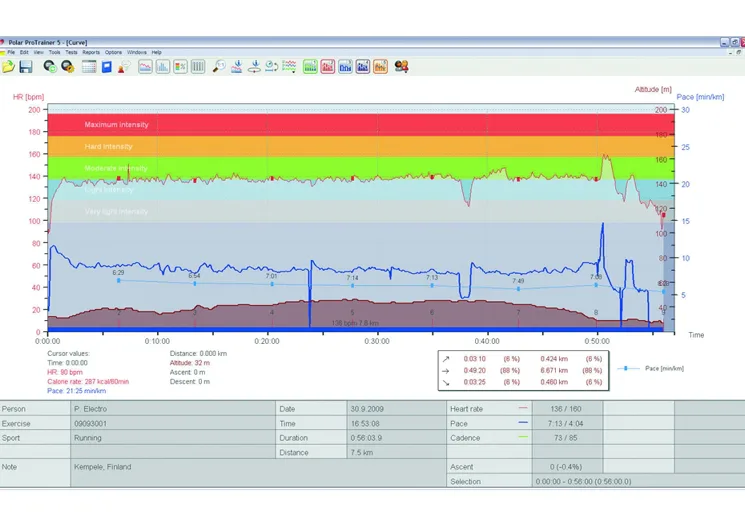
Task: Open the Reports menu
Action: coord(91,52)
